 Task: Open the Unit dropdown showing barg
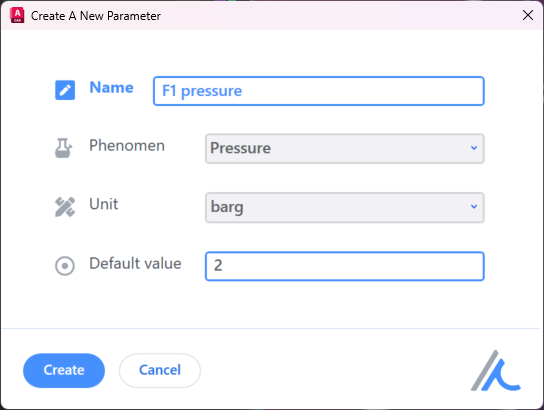tap(345, 207)
